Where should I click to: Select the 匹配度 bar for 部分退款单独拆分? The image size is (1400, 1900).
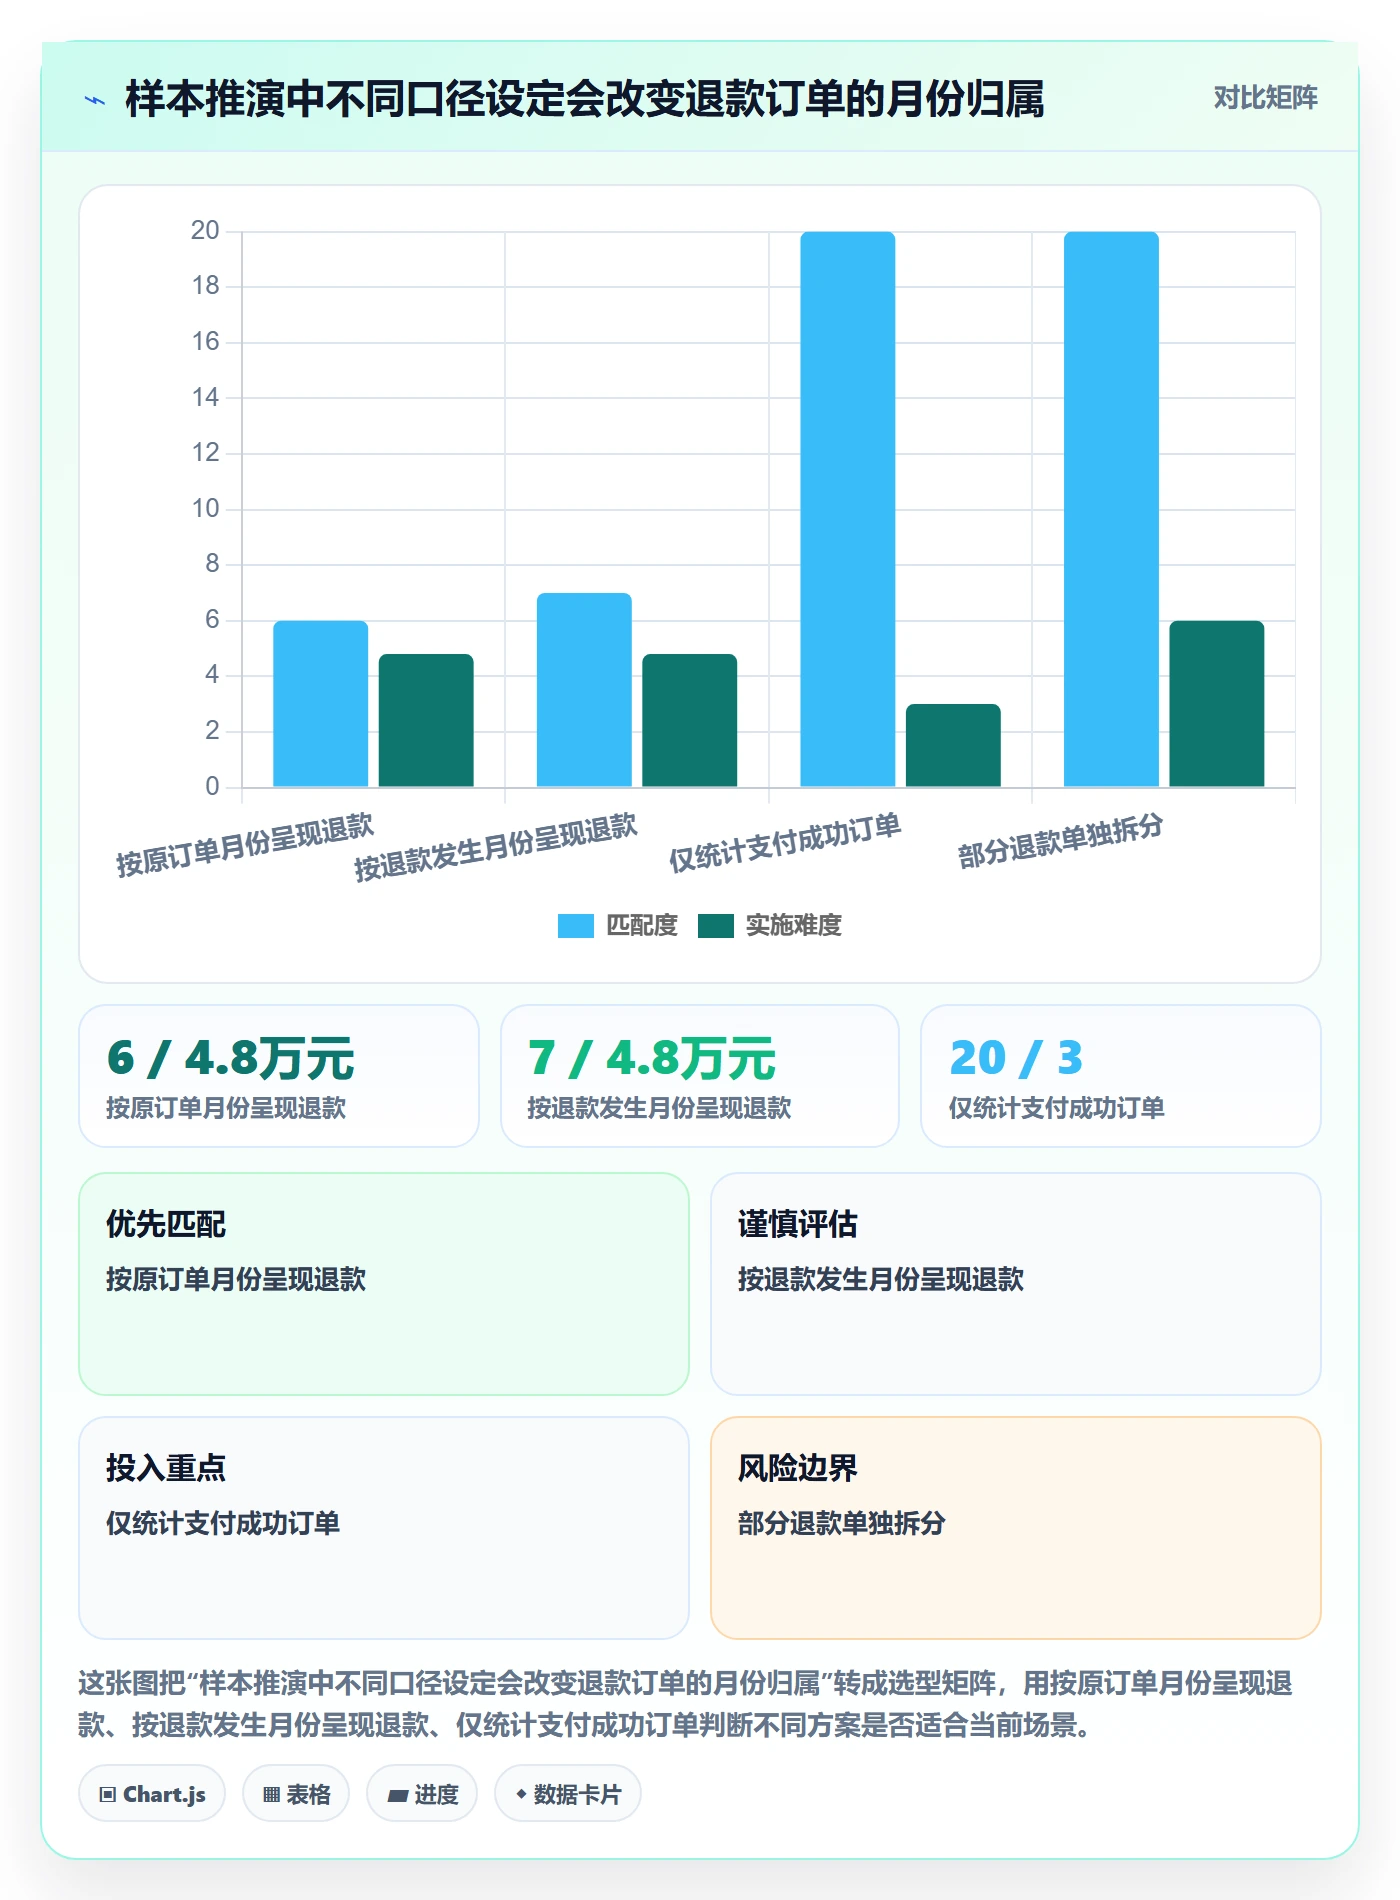coord(1111,509)
